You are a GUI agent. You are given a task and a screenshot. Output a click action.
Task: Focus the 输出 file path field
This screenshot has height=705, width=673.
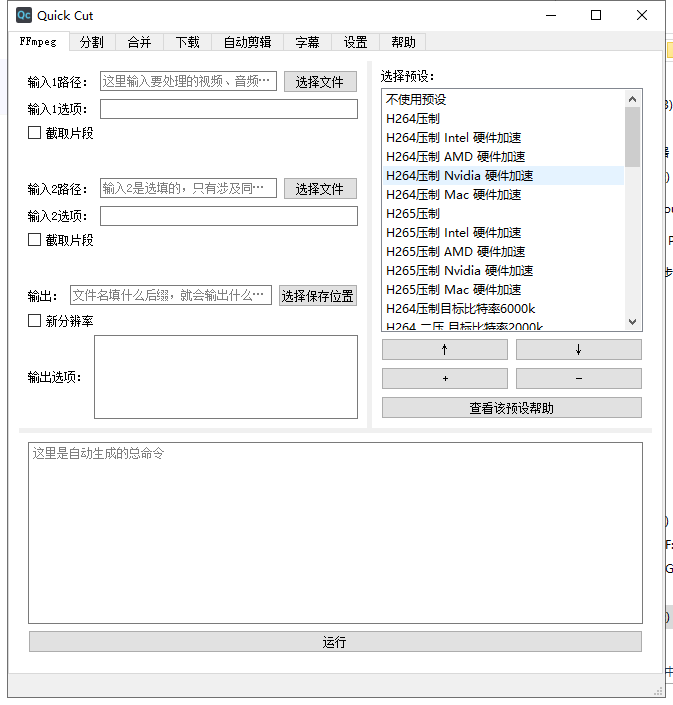[171, 295]
